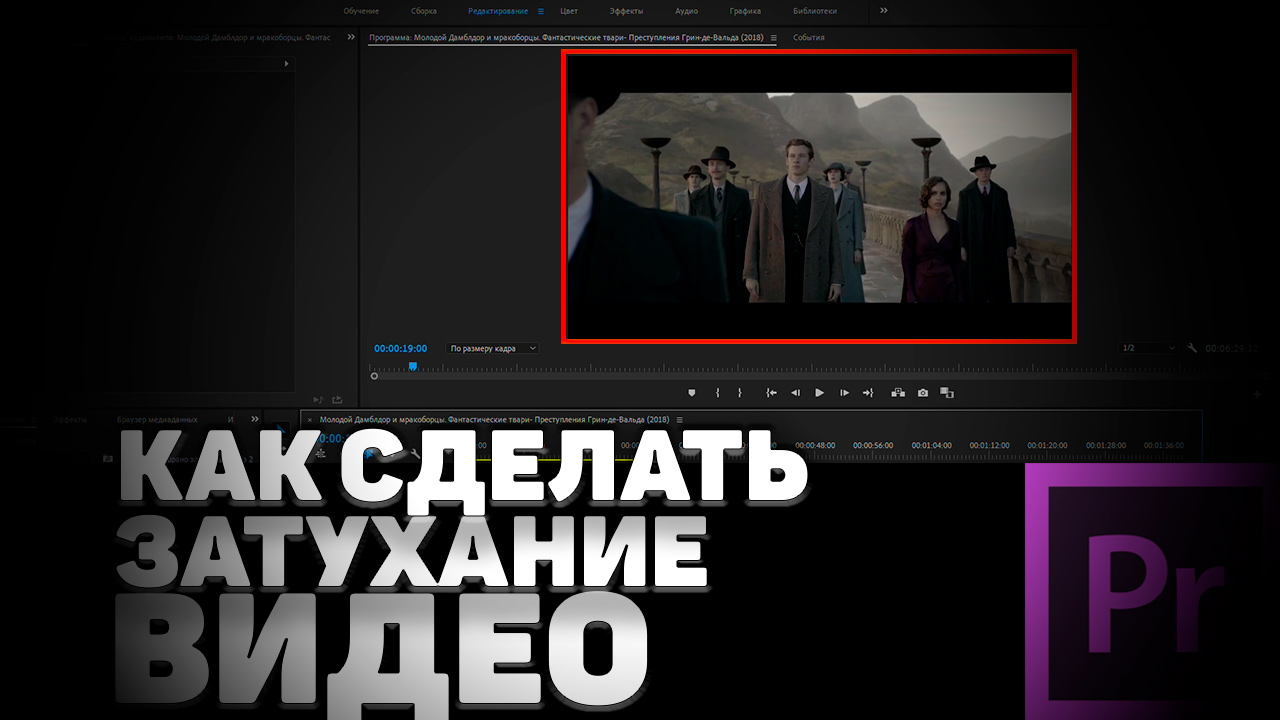Switch to the Графика workspace
1280x720 pixels.
click(x=745, y=11)
